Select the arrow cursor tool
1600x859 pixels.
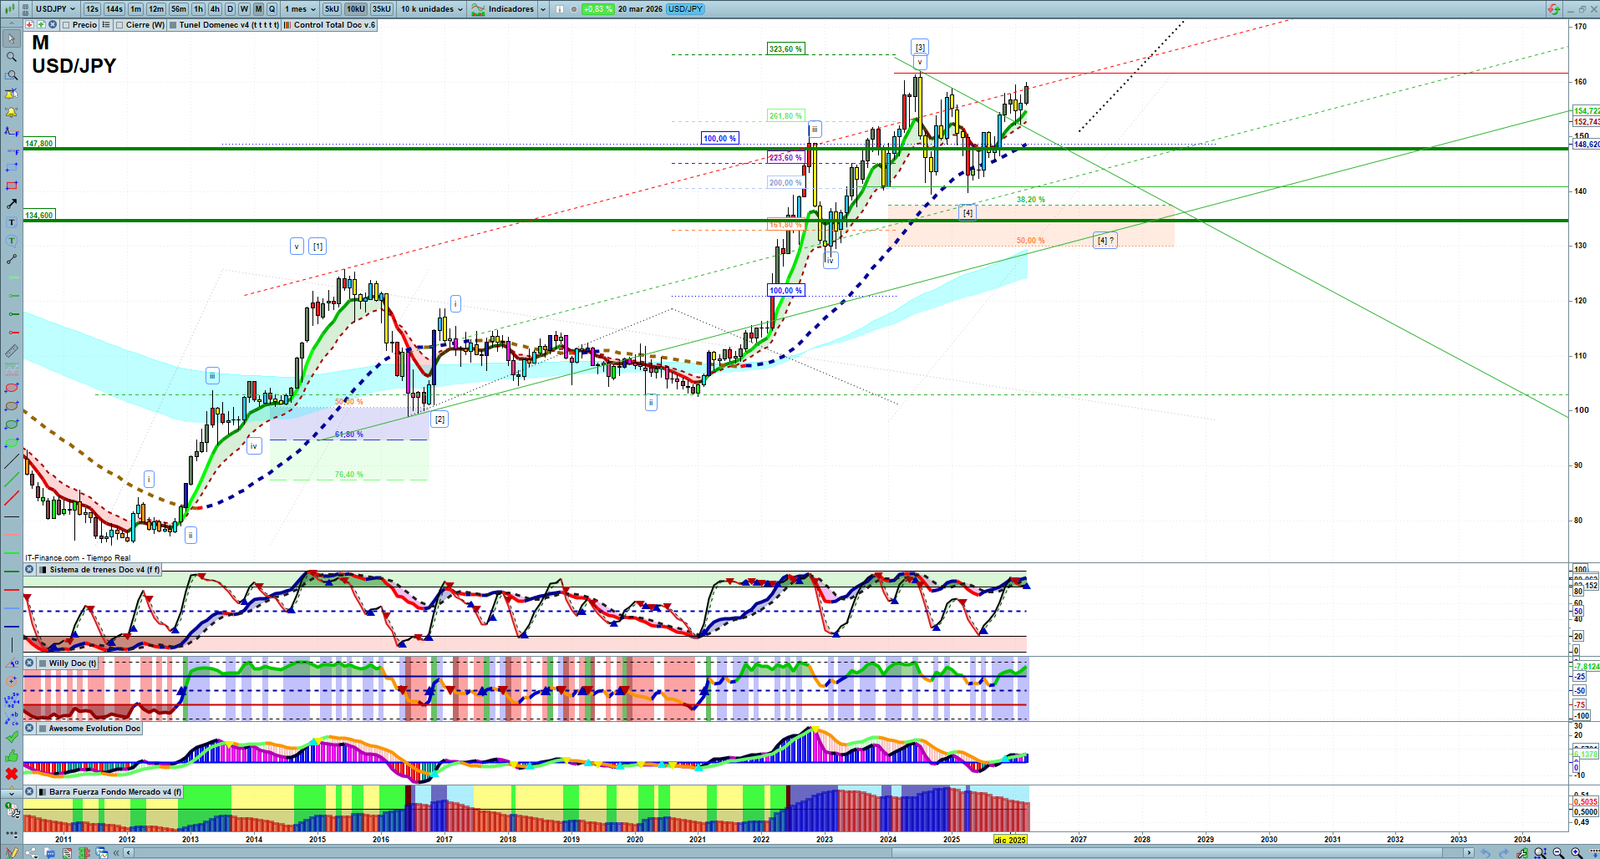[11, 39]
